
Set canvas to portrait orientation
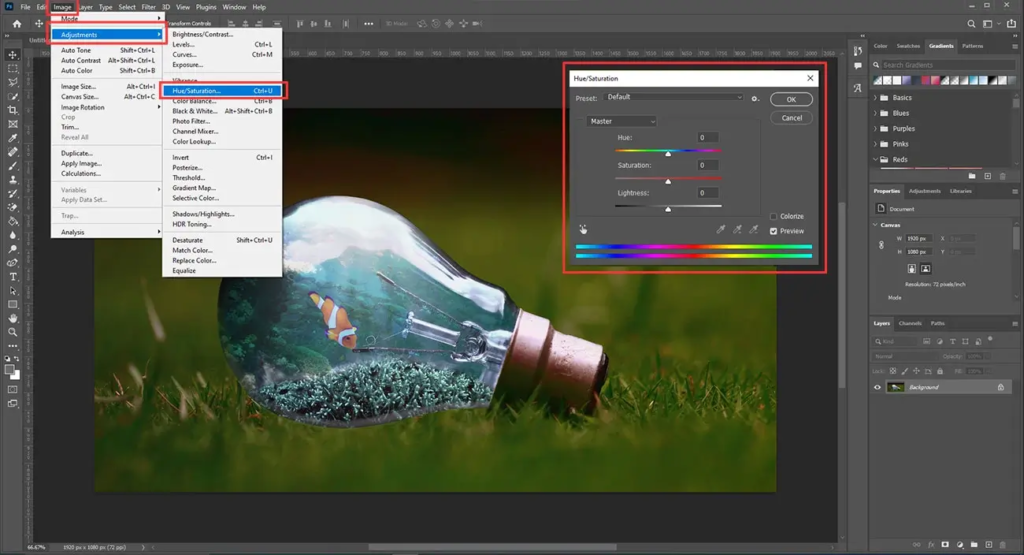click(x=912, y=268)
